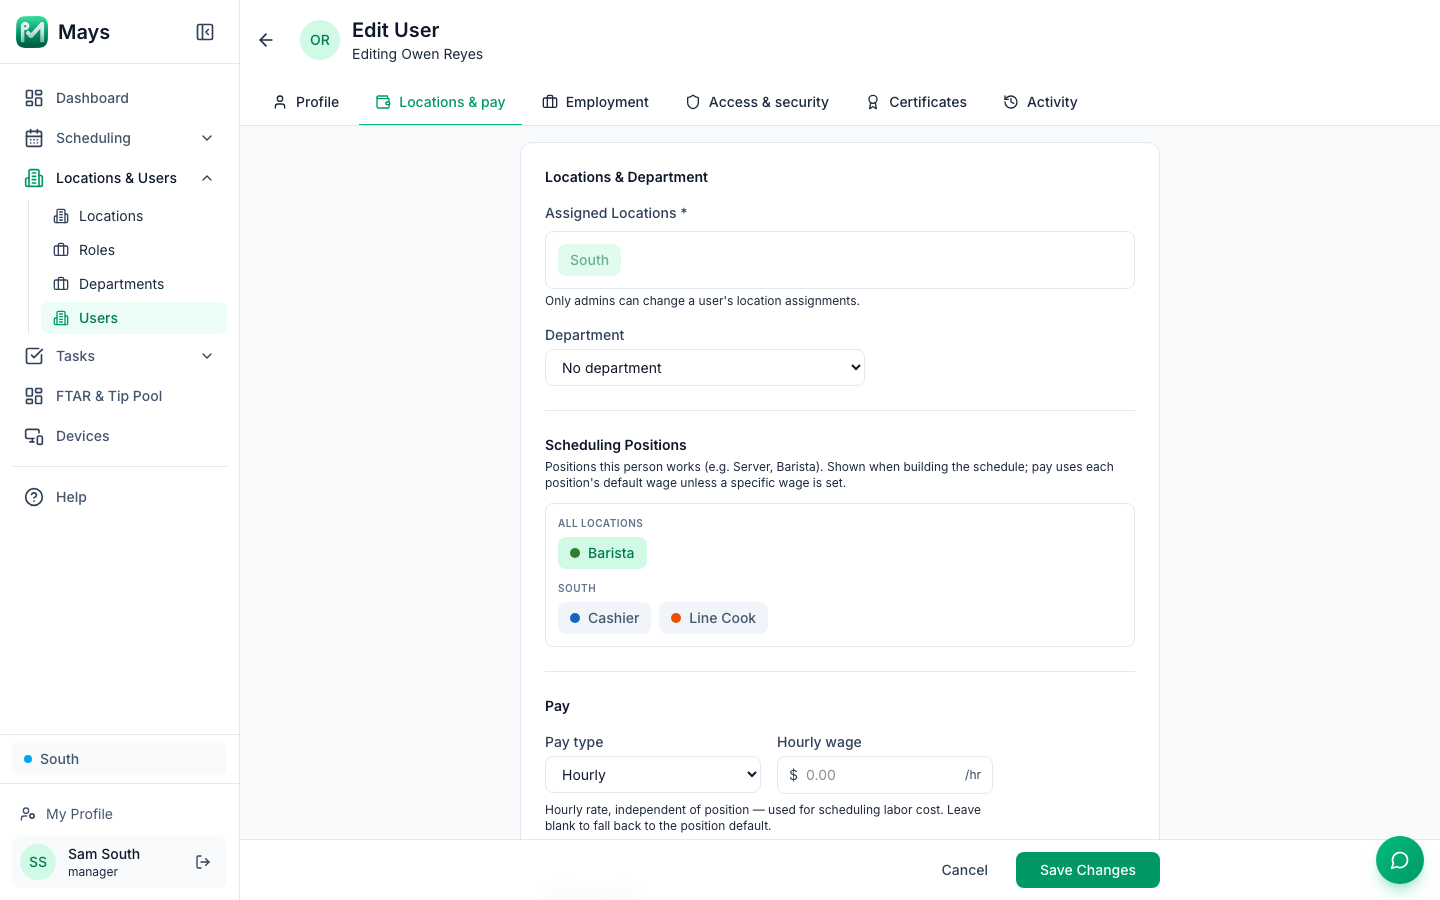
Task: Click the My Profile person icon
Action: tap(28, 814)
